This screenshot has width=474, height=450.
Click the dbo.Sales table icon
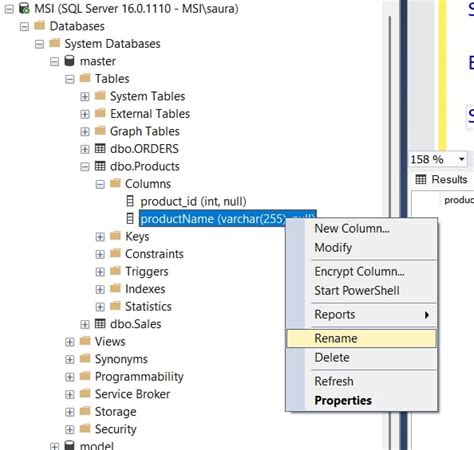point(100,323)
